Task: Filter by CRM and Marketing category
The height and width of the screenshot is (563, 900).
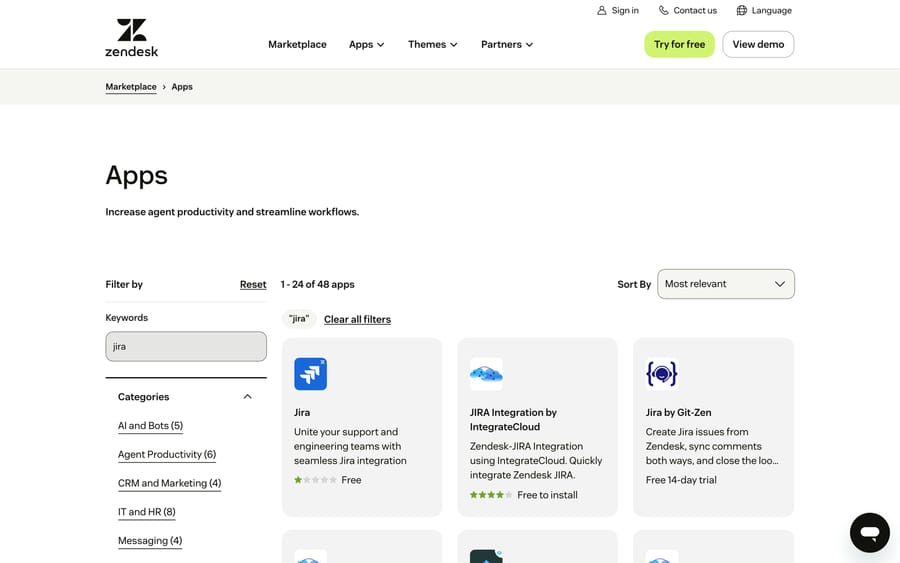Action: (x=169, y=483)
